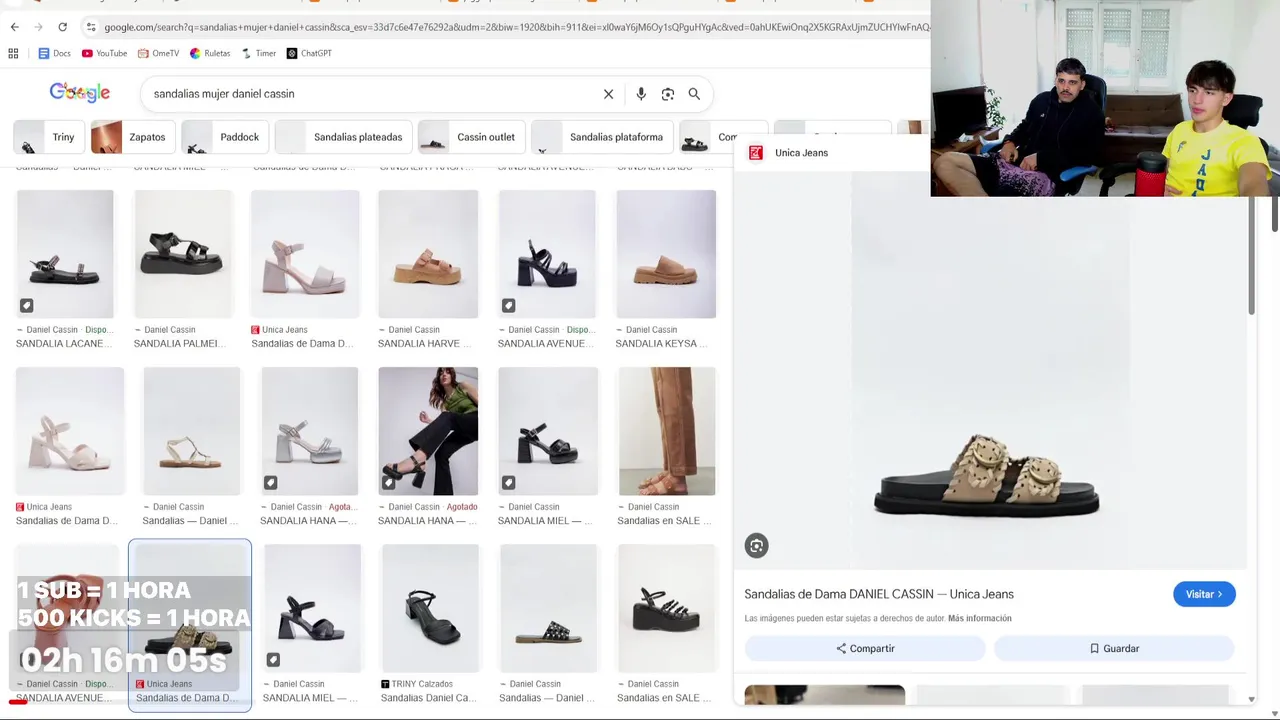Open the Sandalias en SALE brown pants thumbnail
The height and width of the screenshot is (720, 1280).
pyautogui.click(x=667, y=431)
